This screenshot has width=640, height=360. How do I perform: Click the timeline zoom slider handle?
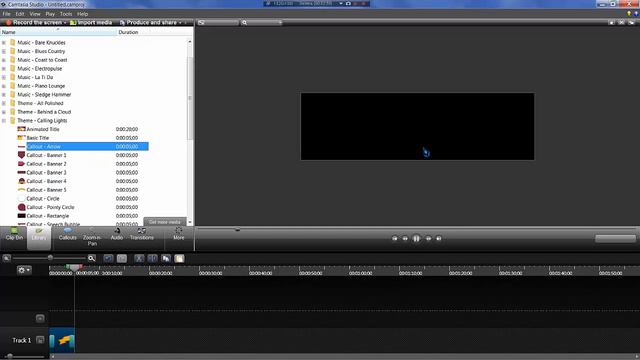tap(50, 258)
